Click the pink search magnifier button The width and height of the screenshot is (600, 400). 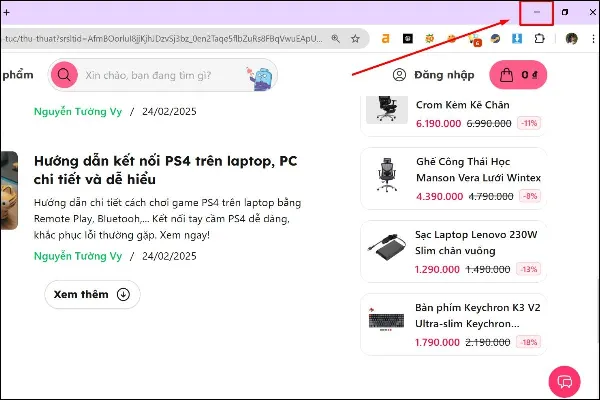(x=64, y=75)
